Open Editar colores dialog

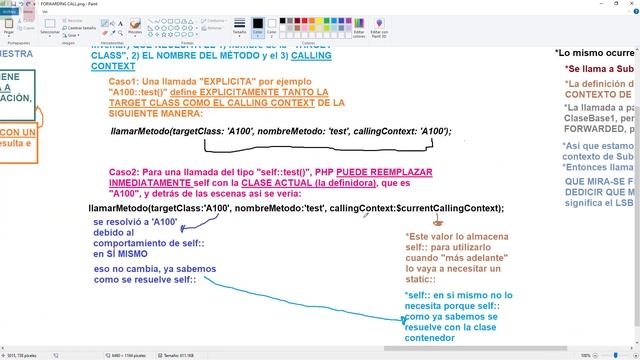pos(359,28)
